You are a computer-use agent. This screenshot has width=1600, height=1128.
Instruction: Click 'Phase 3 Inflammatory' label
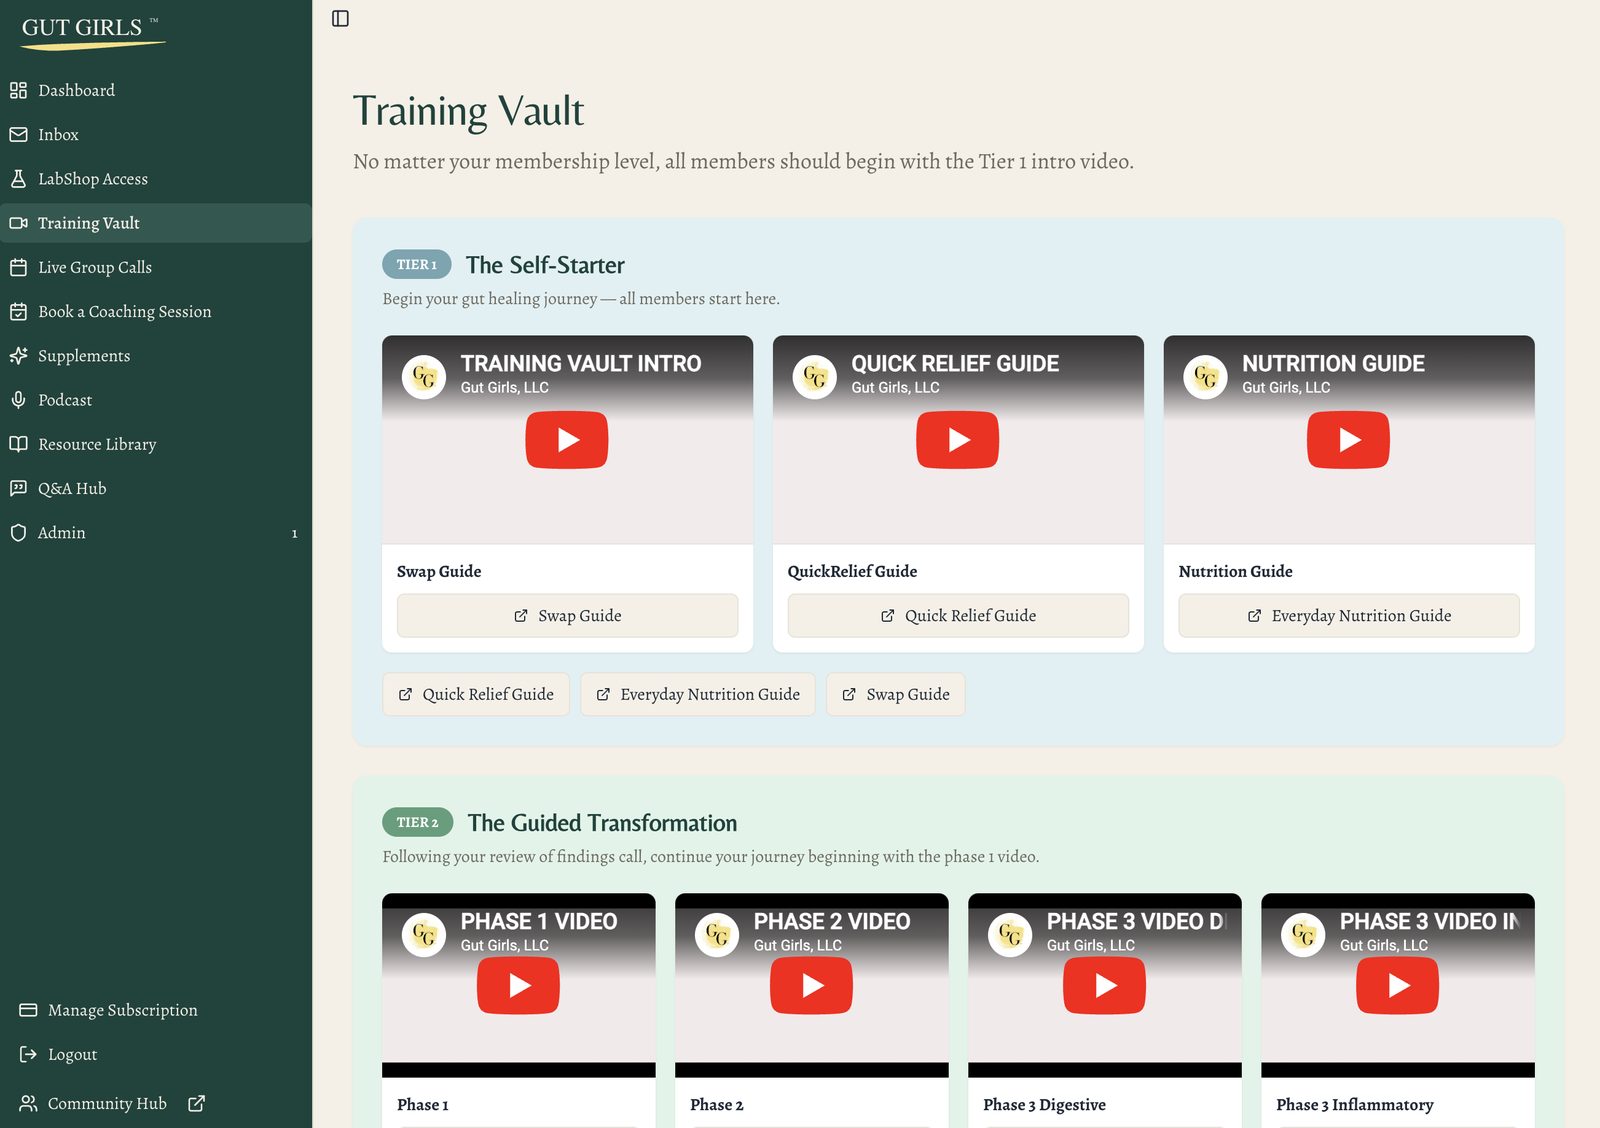pyautogui.click(x=1355, y=1105)
